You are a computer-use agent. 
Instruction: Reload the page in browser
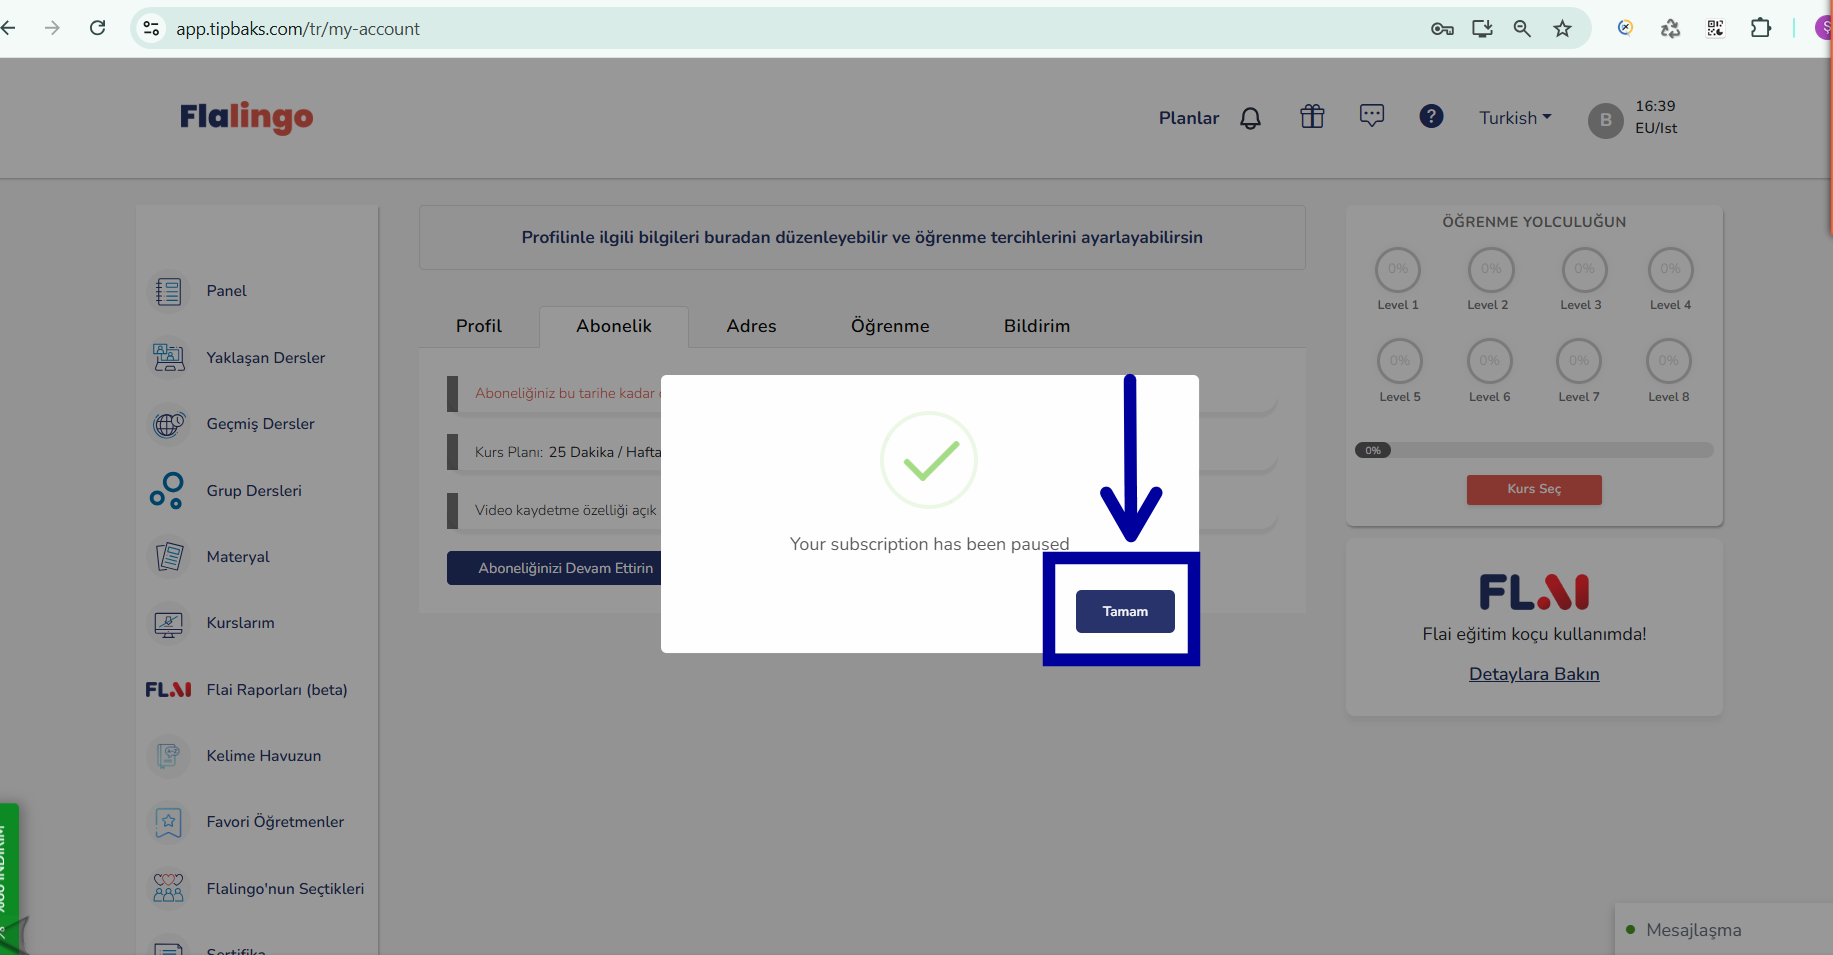[x=97, y=28]
